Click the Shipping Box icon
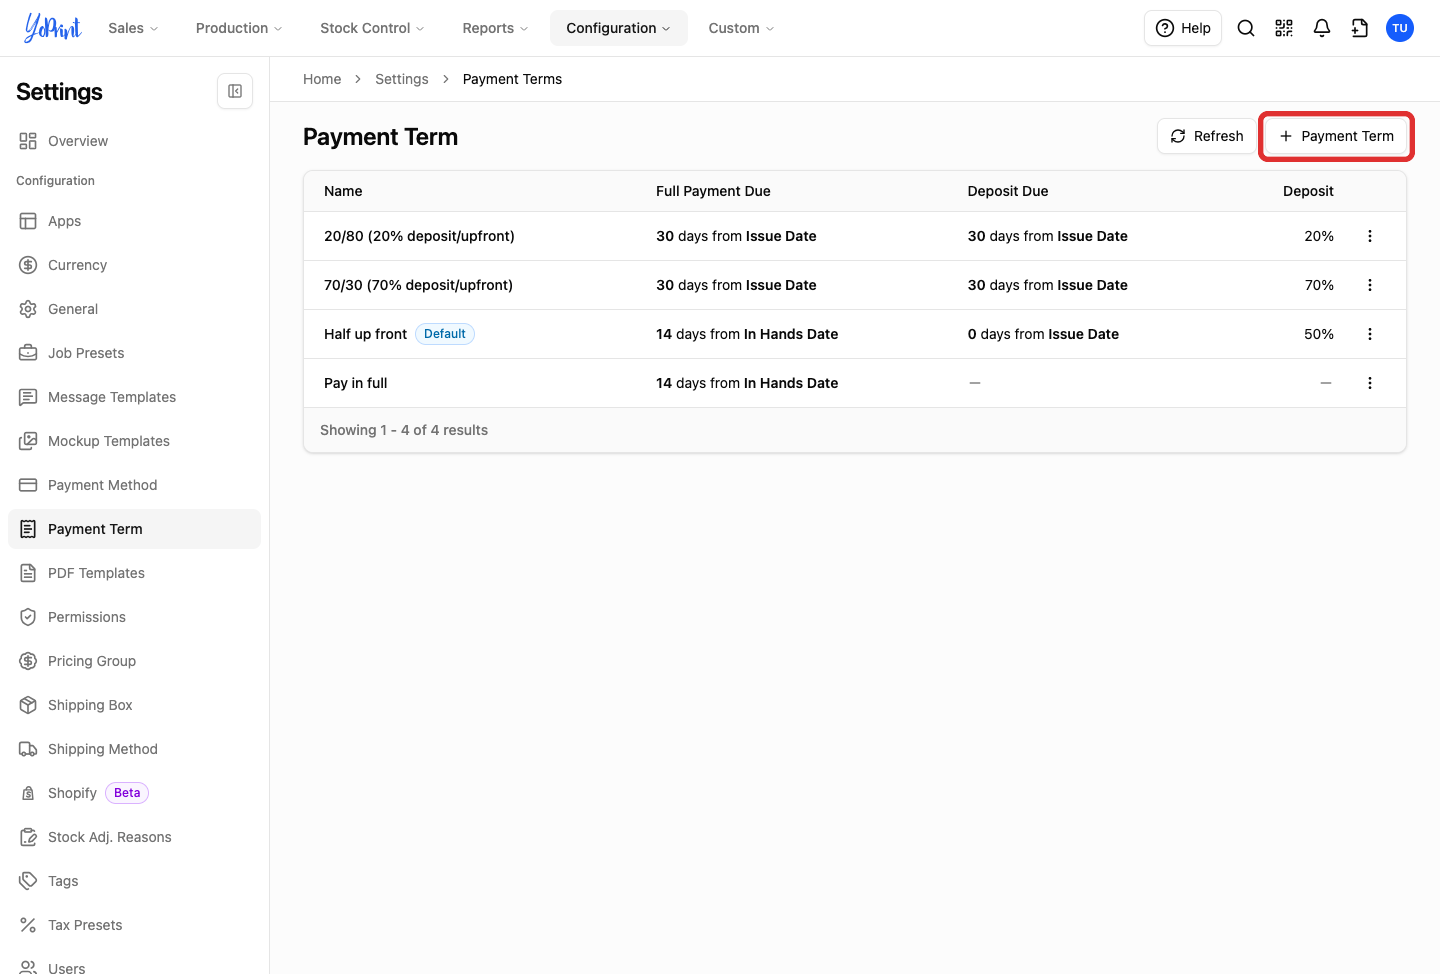Screen dimensions: 1440x974 pos(28,705)
